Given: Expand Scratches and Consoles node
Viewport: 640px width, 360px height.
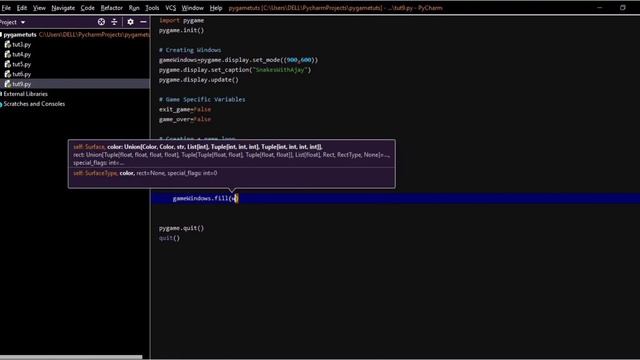Looking at the screenshot, I should (x=34, y=104).
